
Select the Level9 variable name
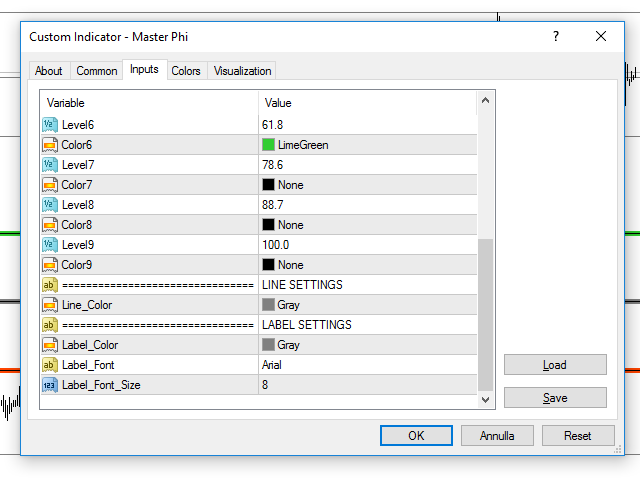point(78,245)
